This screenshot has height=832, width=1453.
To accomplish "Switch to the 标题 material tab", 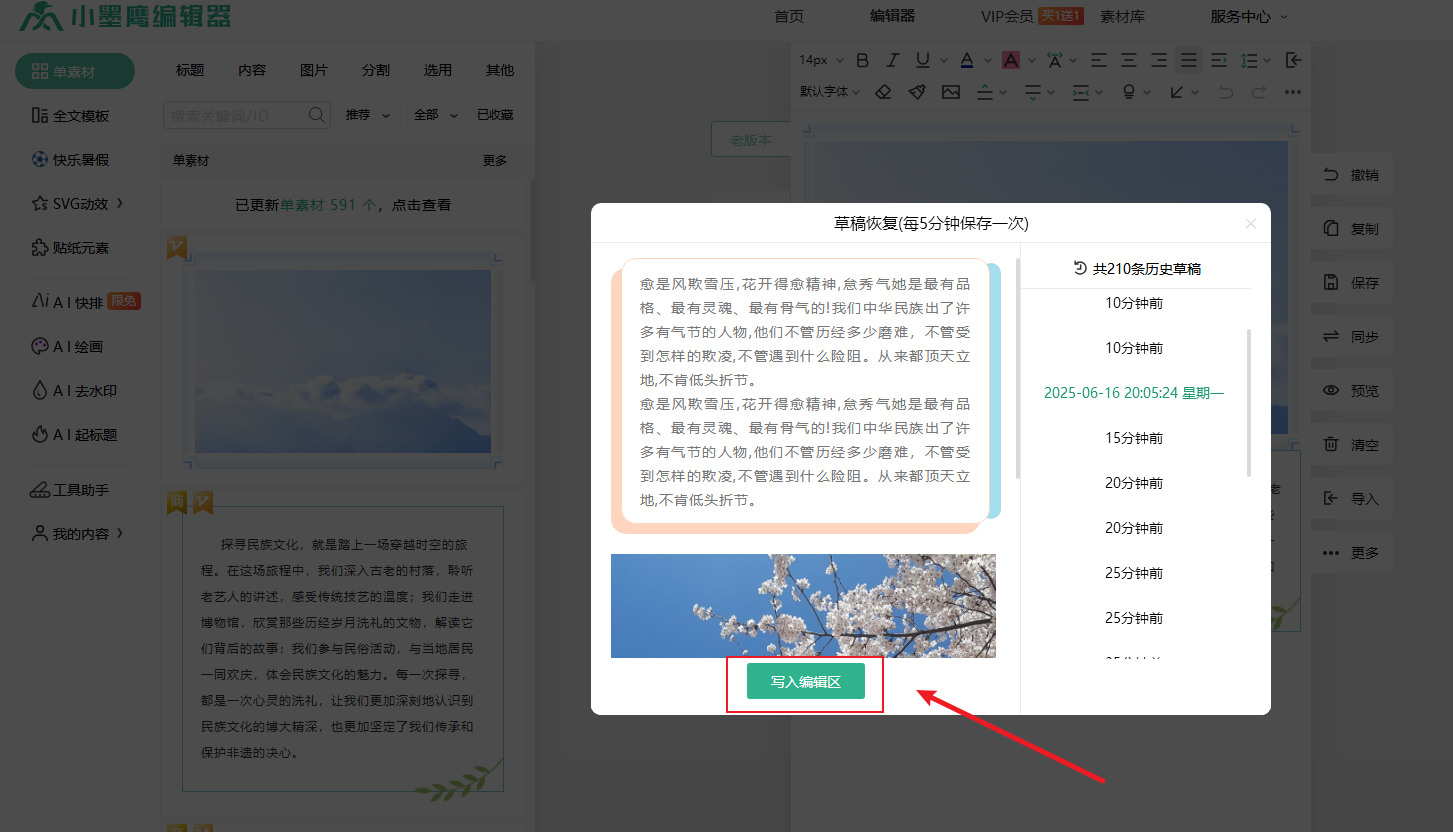I will click(190, 70).
